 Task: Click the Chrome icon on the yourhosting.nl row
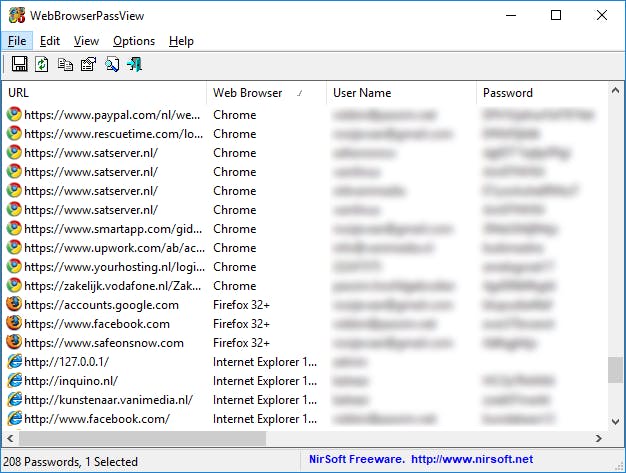pos(14,267)
